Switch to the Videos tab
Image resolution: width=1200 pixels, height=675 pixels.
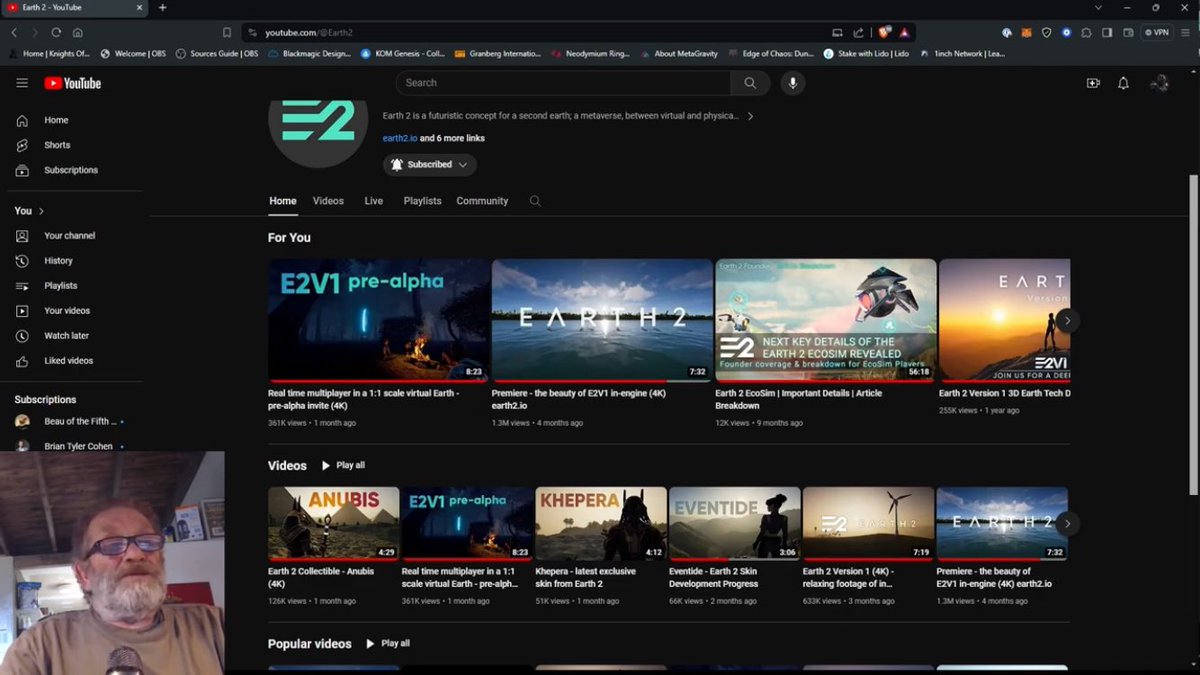pos(328,201)
